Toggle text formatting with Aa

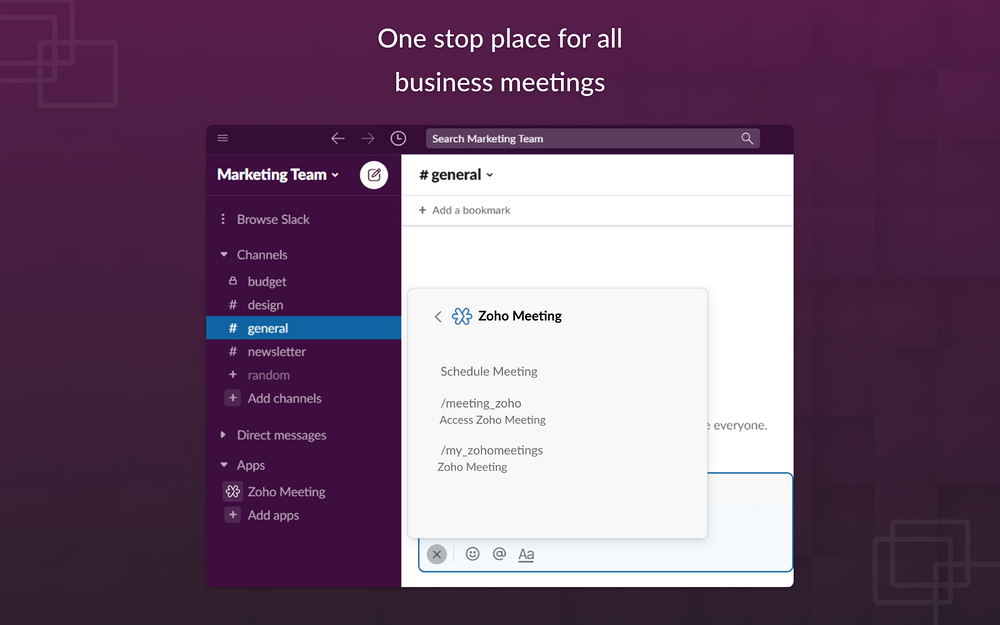526,555
